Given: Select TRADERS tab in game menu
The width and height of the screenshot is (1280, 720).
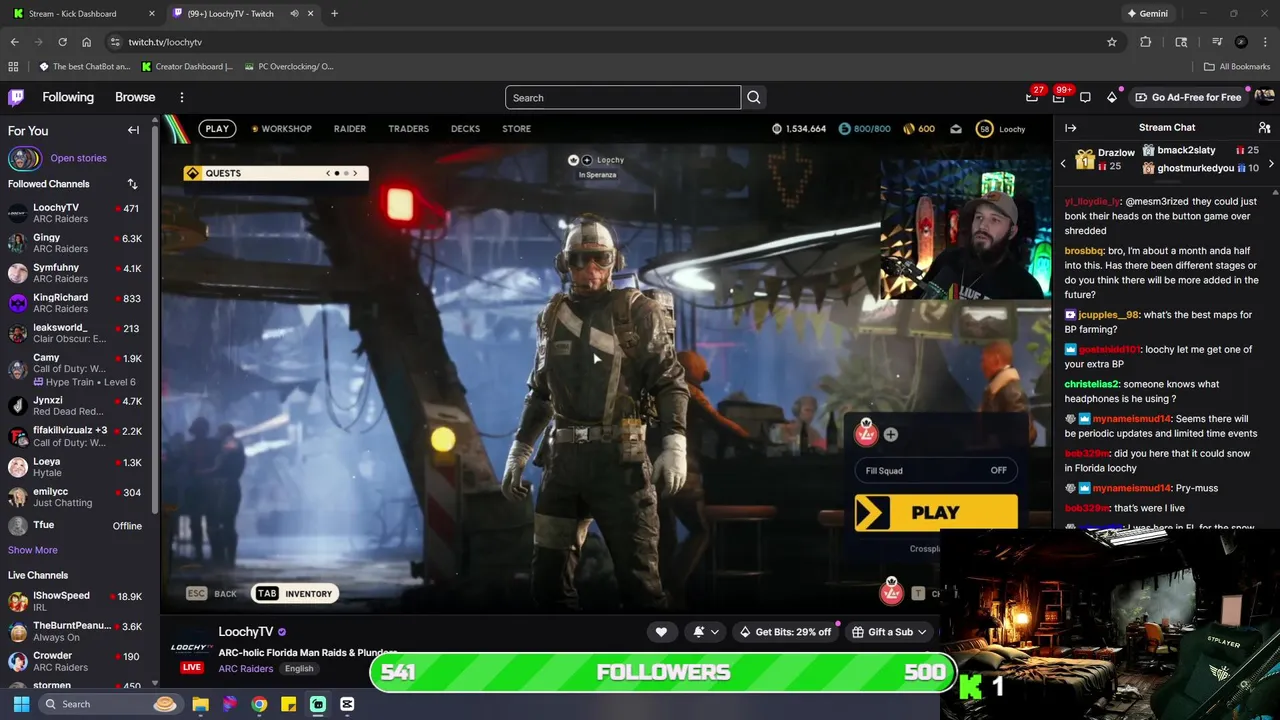Looking at the screenshot, I should tap(408, 129).
